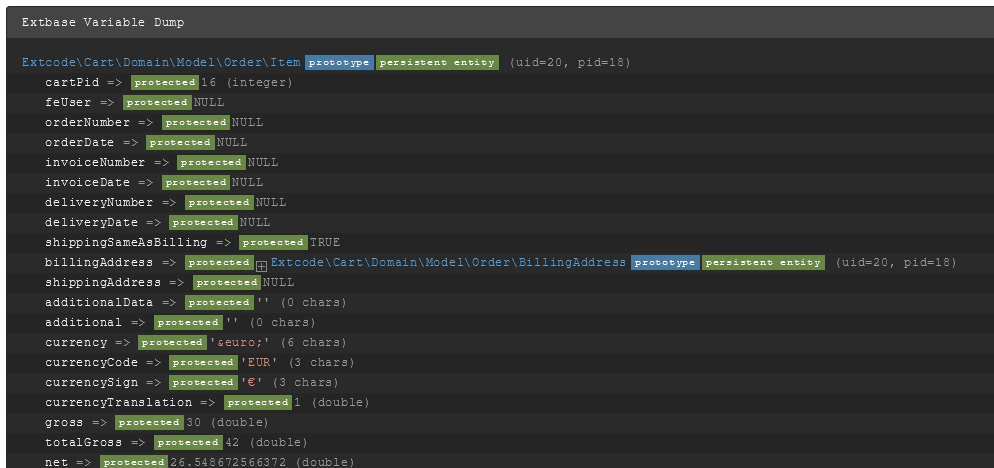This screenshot has width=994, height=468.
Task: Click the cartPid property name
Action: click(x=72, y=82)
